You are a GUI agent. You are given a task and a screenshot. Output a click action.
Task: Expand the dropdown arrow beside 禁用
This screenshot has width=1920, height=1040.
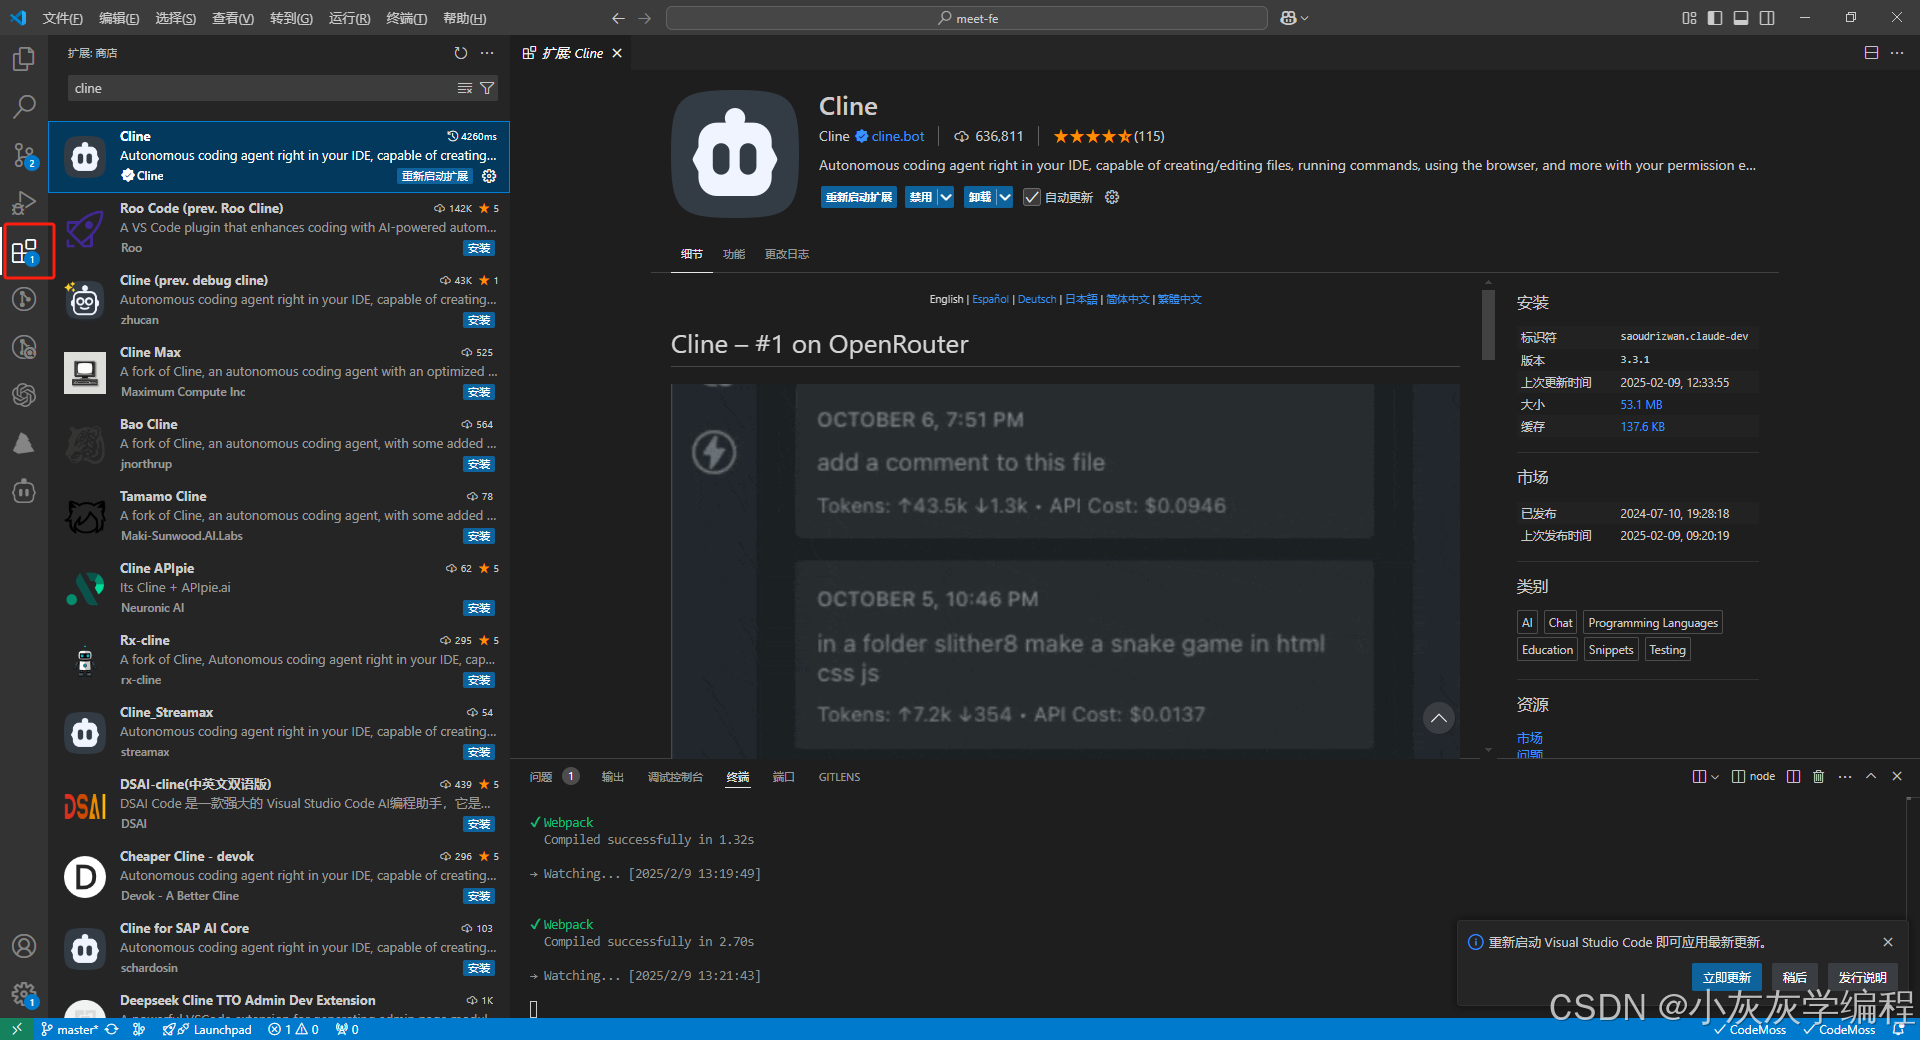click(945, 197)
